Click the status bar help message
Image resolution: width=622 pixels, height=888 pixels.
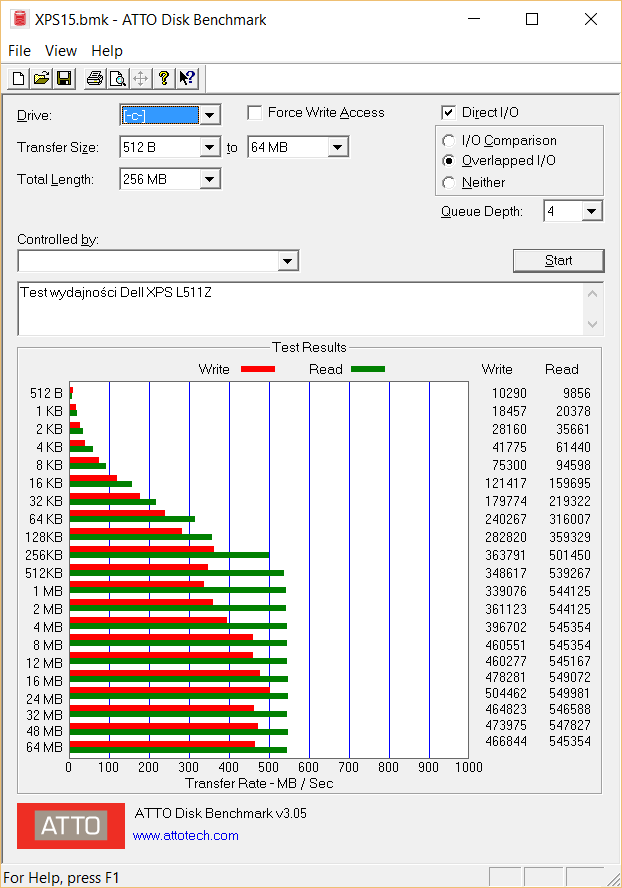(x=61, y=878)
